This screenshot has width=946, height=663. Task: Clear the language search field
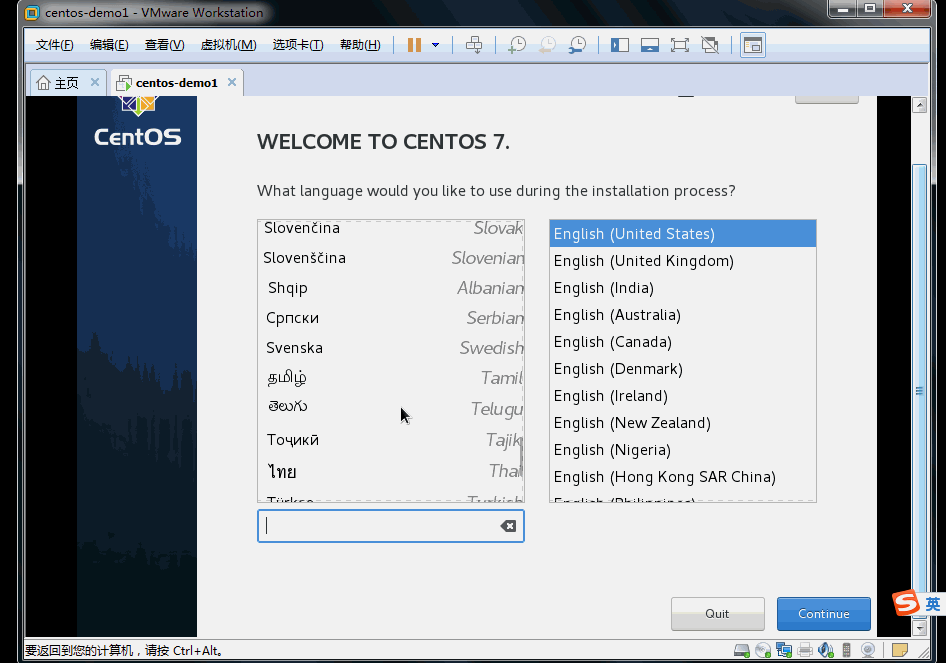coord(508,526)
